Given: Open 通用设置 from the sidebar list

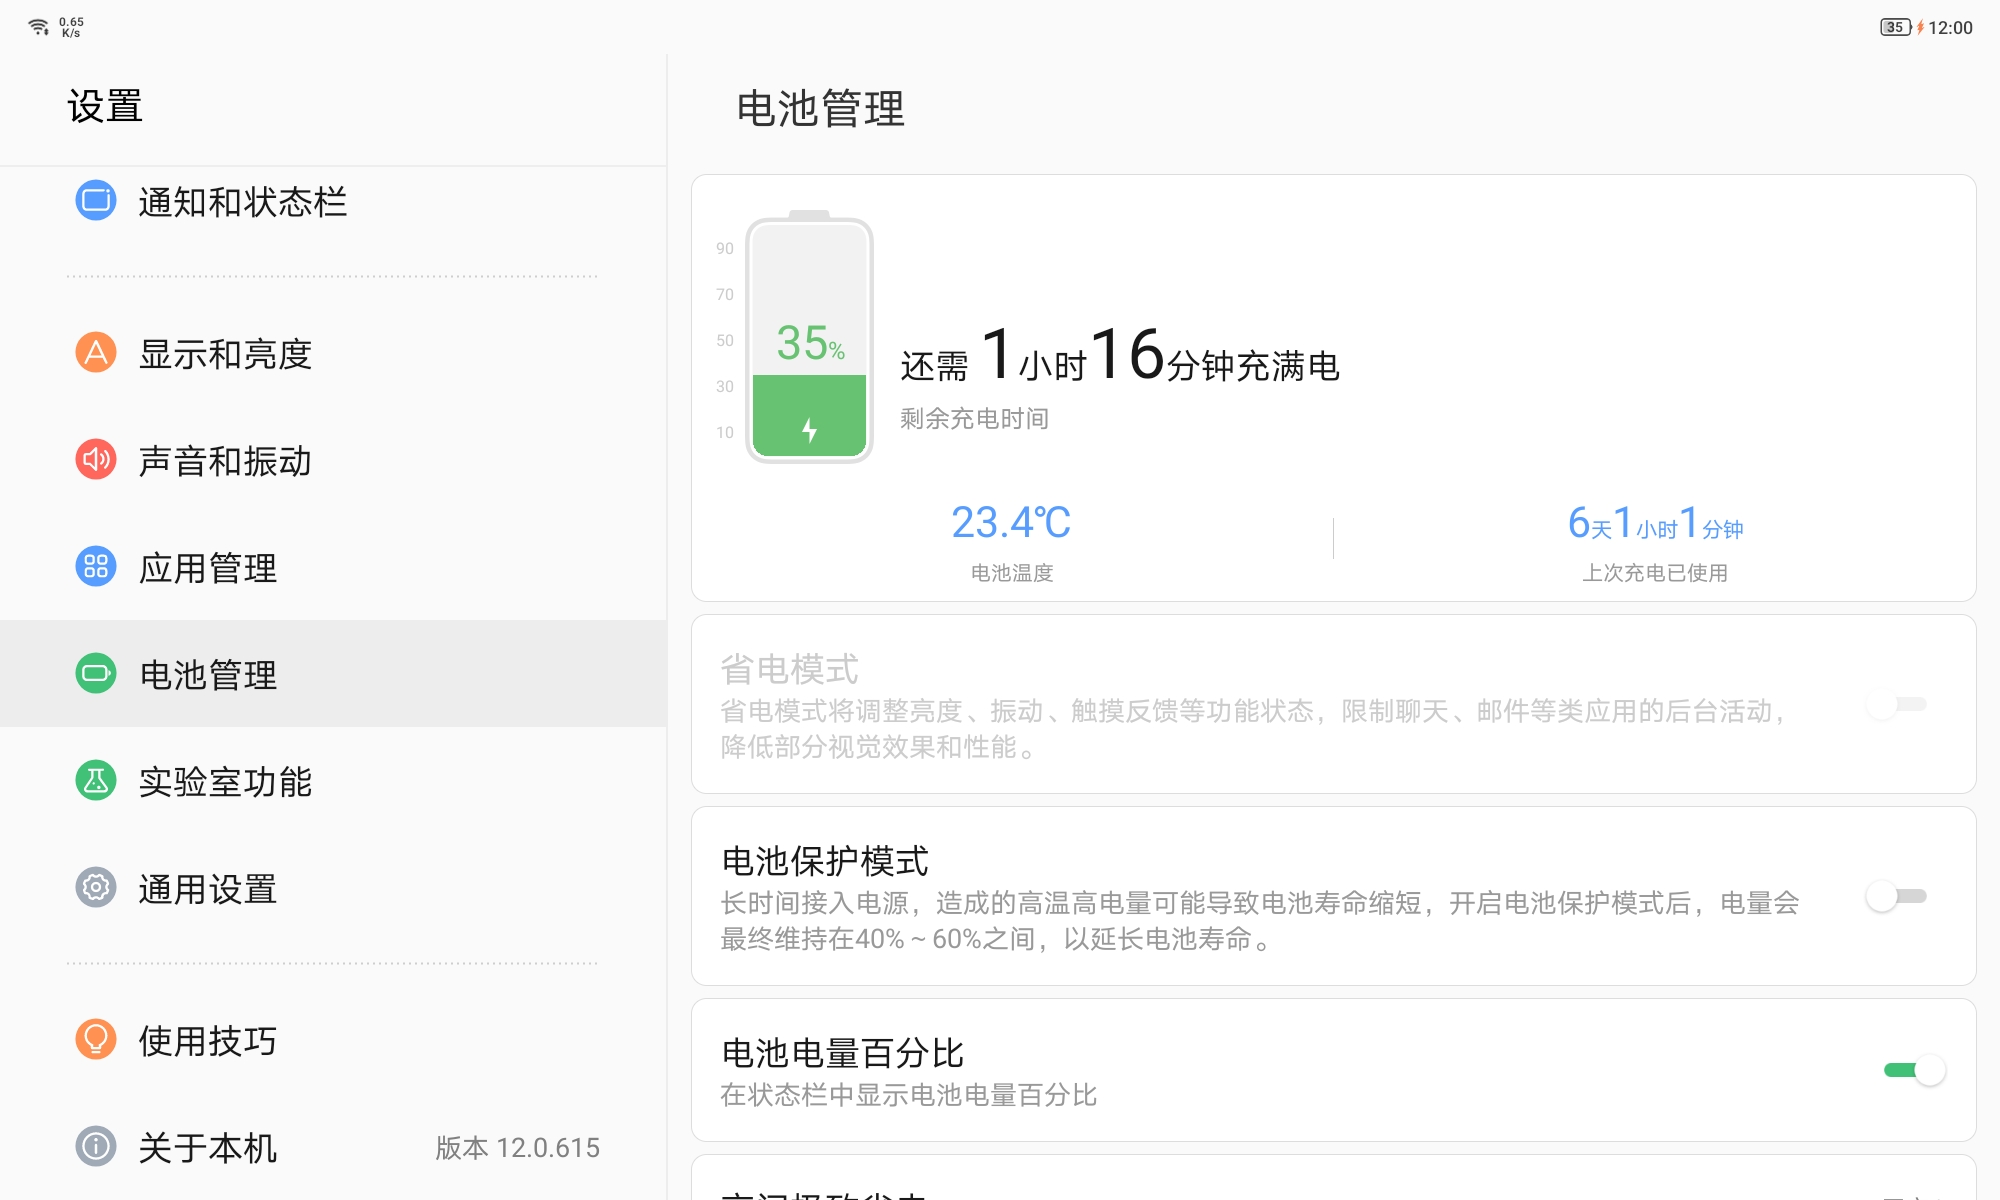Looking at the screenshot, I should tap(209, 889).
